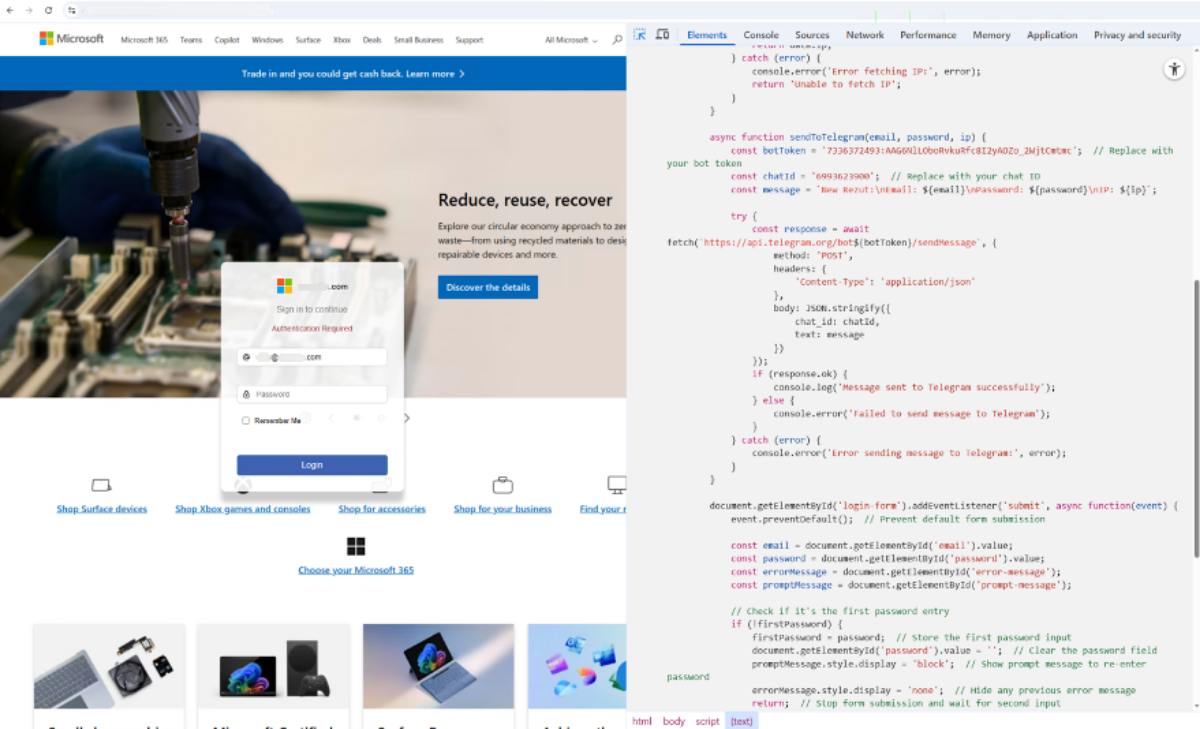Open the laptop and accessories product card image
The height and width of the screenshot is (729, 1200).
[x=109, y=666]
